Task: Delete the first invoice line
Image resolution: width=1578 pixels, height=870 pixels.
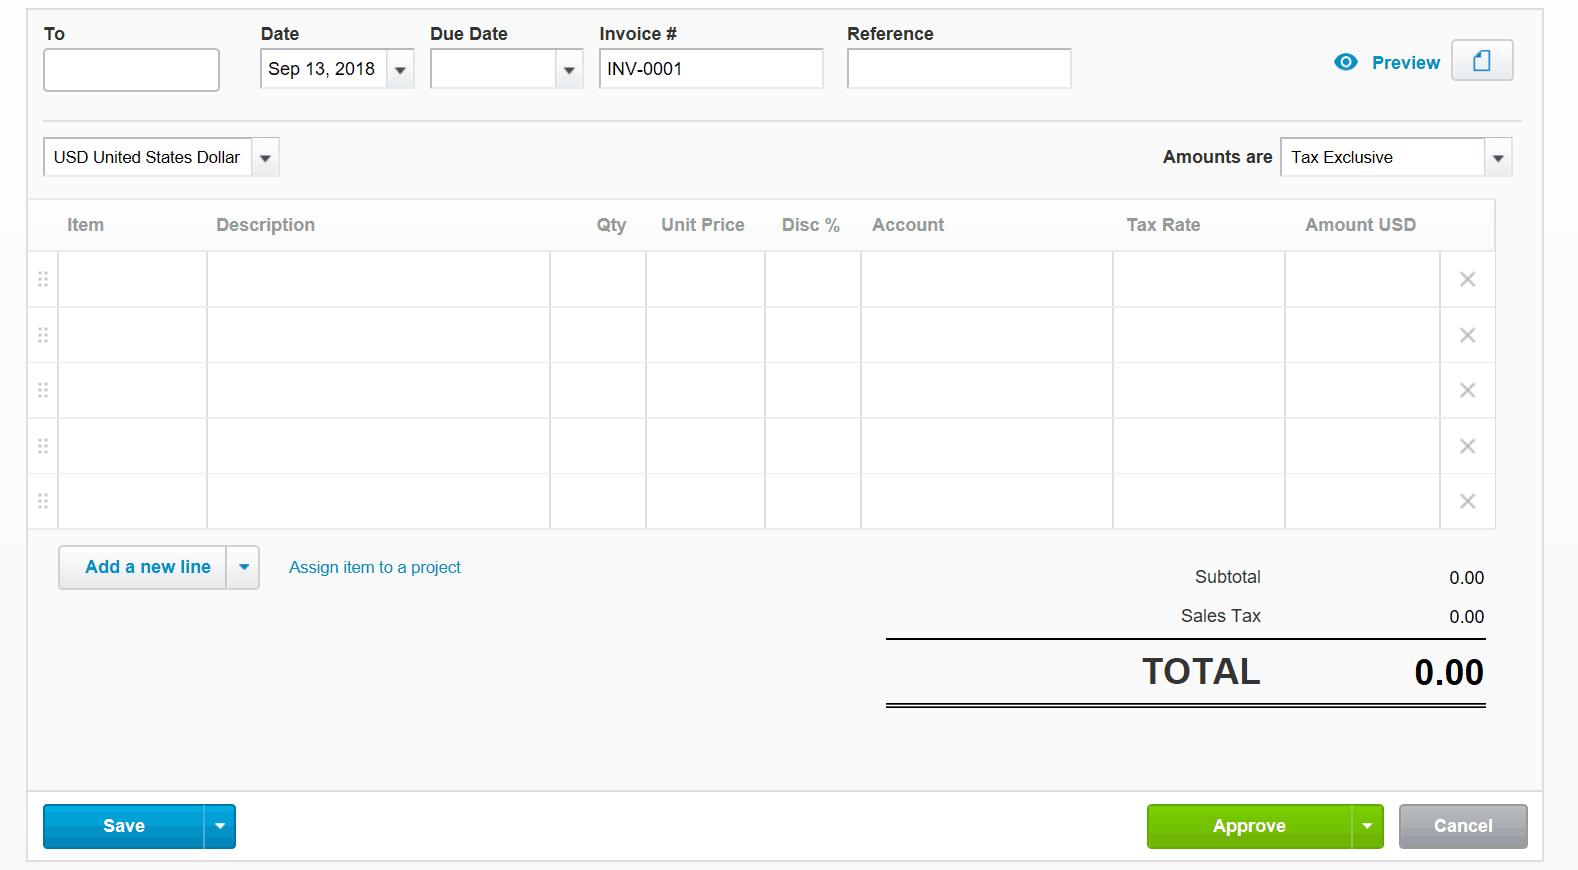Action: click(1467, 279)
